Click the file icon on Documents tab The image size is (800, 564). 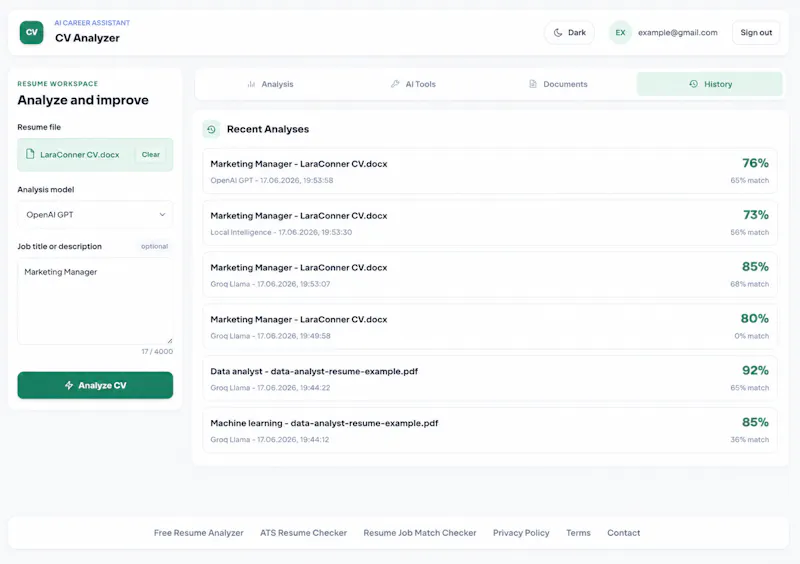click(x=533, y=84)
